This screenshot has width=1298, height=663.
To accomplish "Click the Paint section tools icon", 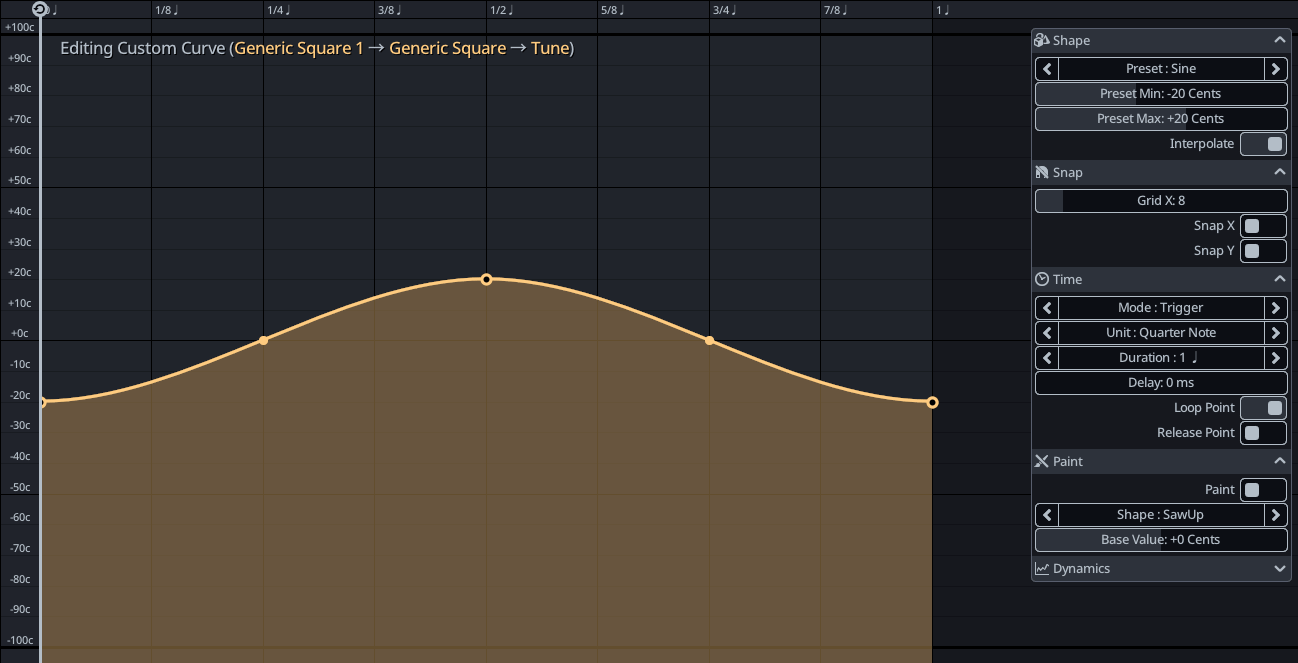I will pos(1042,461).
